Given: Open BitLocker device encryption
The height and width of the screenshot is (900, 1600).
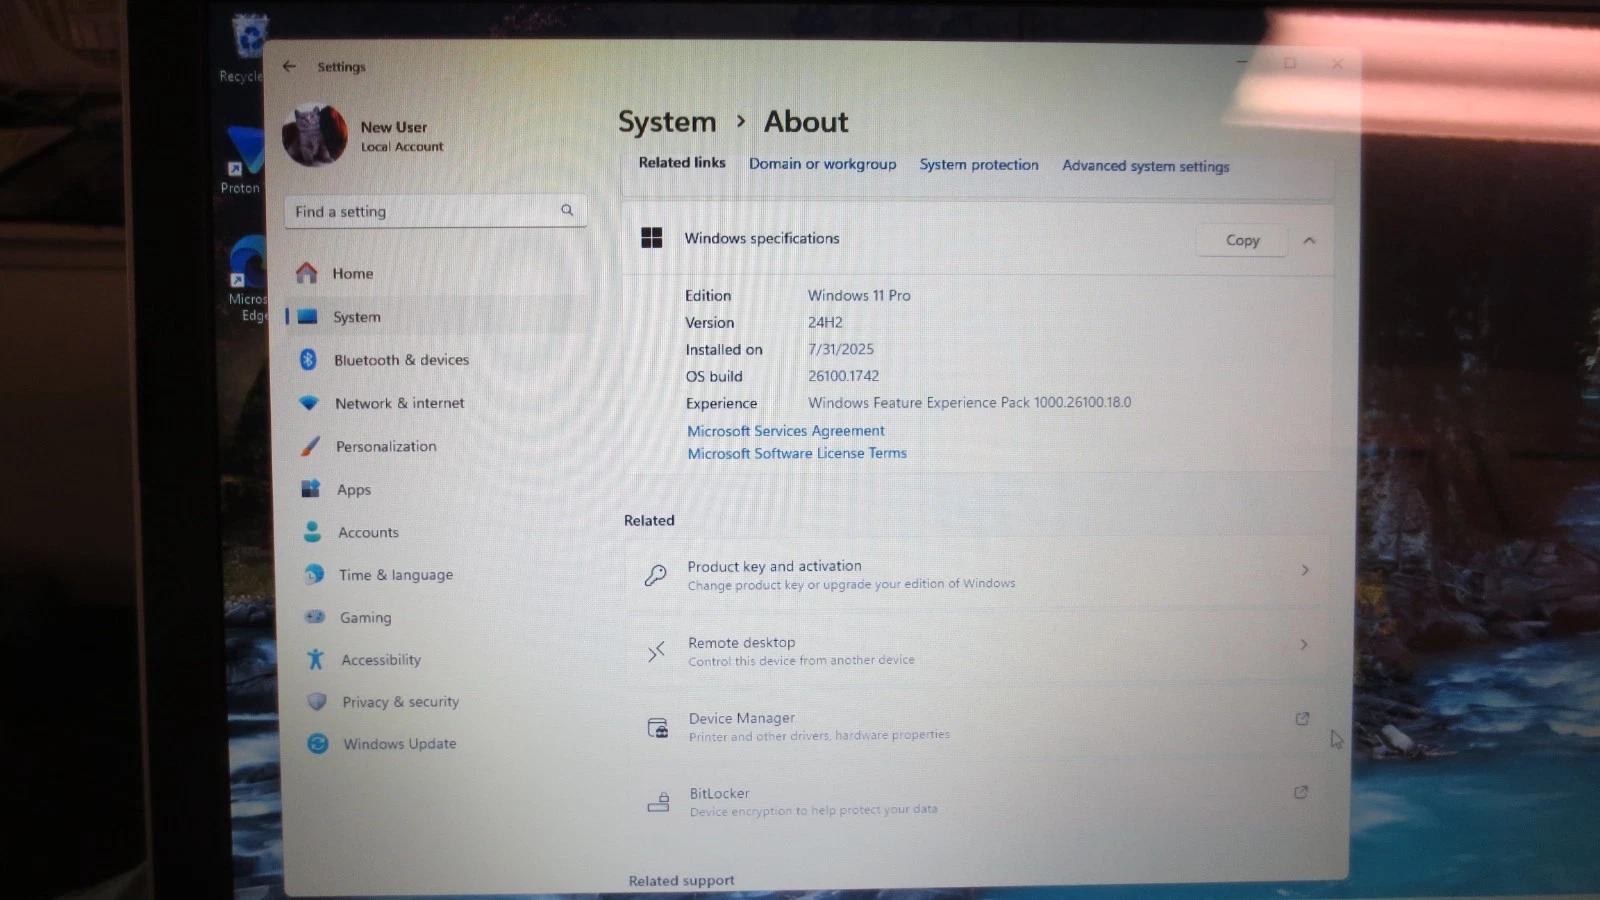Looking at the screenshot, I should pos(979,800).
